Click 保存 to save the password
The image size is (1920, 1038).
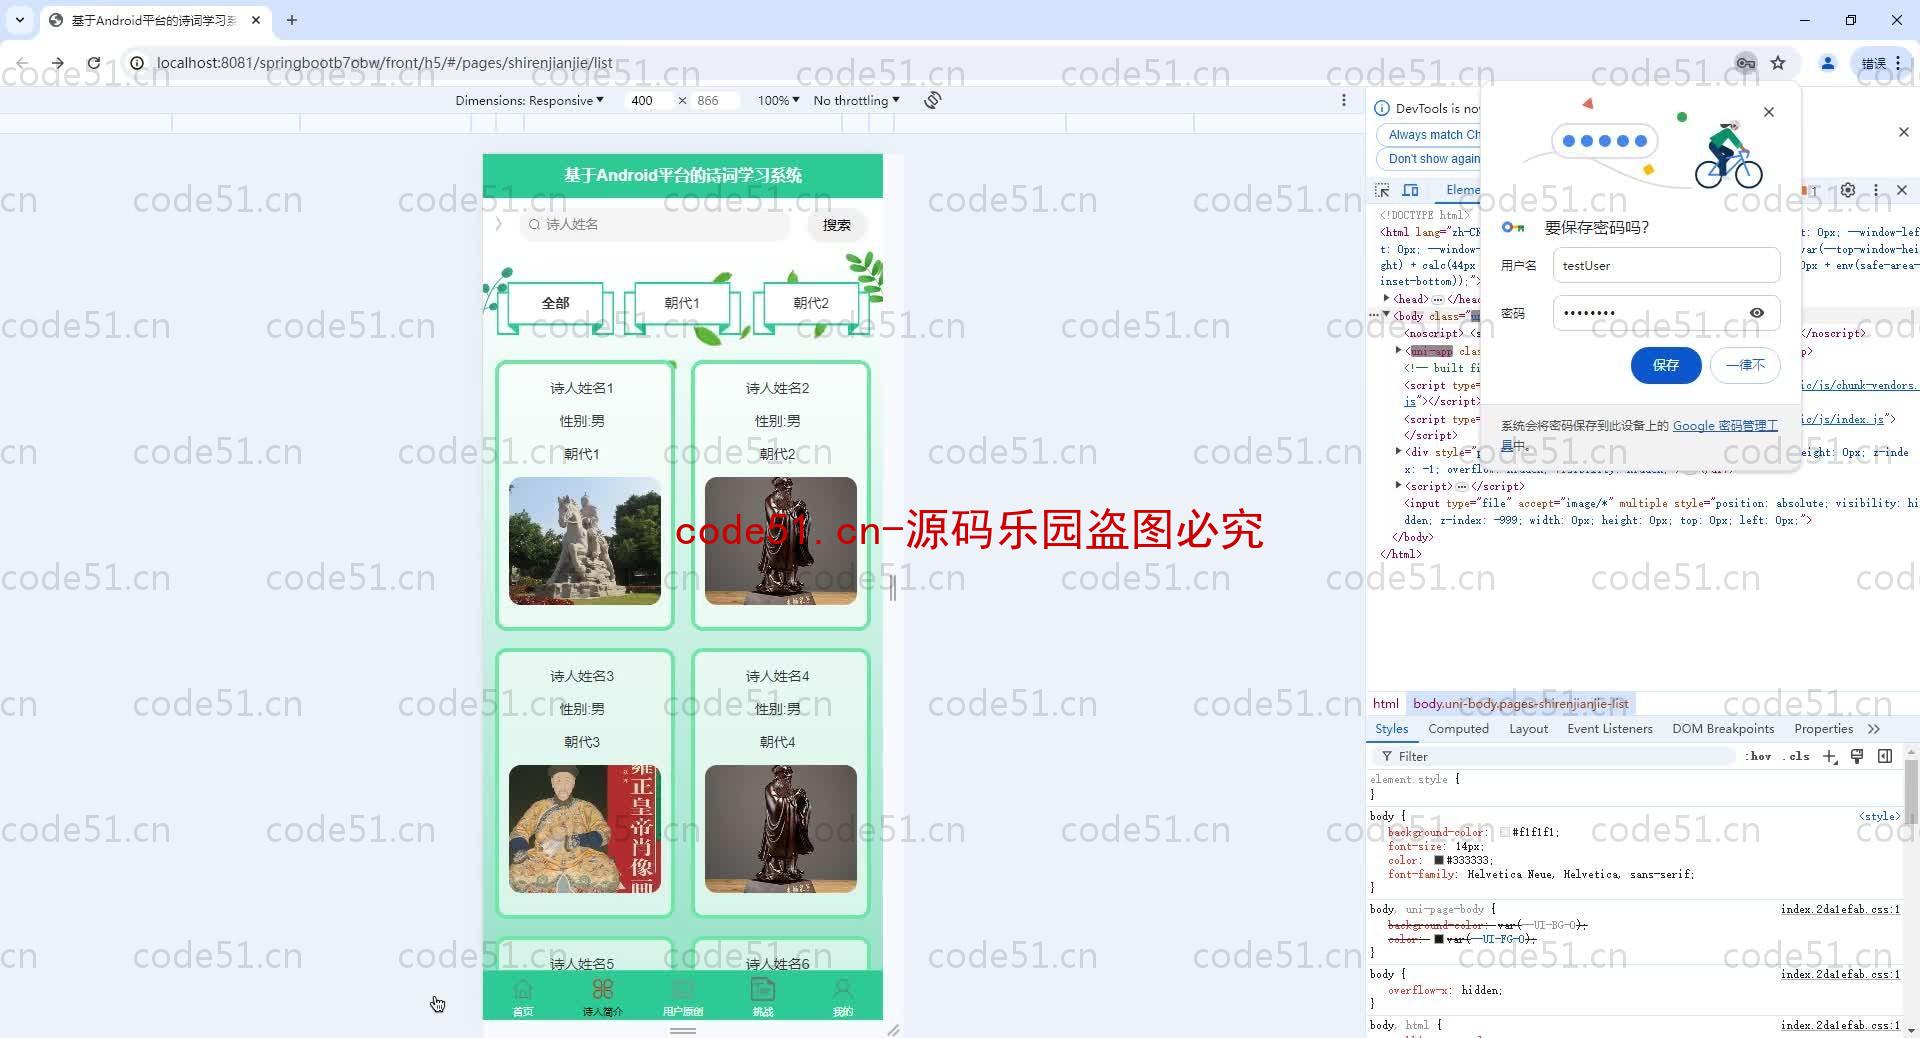click(x=1665, y=365)
